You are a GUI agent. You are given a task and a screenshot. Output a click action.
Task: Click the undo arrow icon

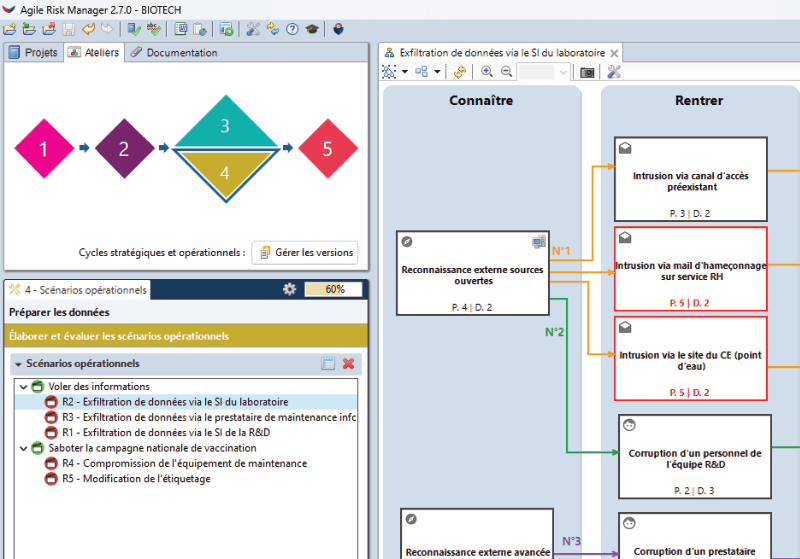(88, 29)
